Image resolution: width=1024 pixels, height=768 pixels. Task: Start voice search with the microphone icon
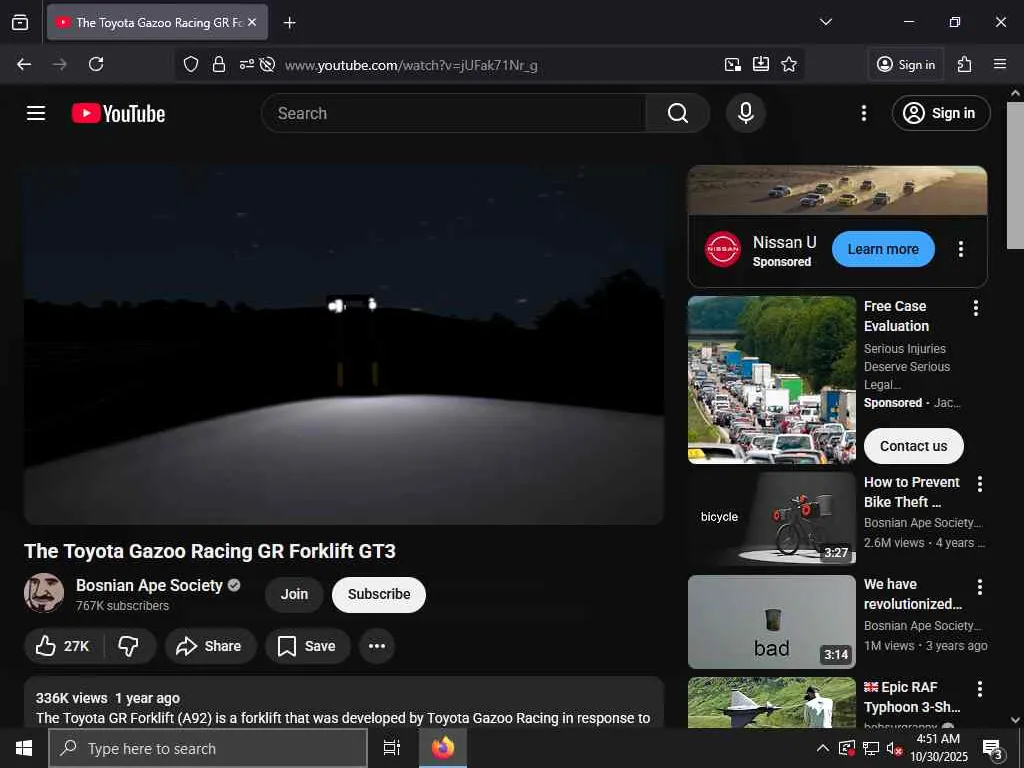point(746,113)
